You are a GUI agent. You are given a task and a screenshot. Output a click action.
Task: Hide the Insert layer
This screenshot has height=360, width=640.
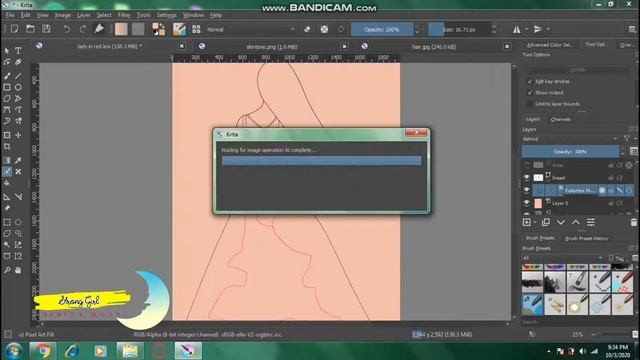point(527,178)
